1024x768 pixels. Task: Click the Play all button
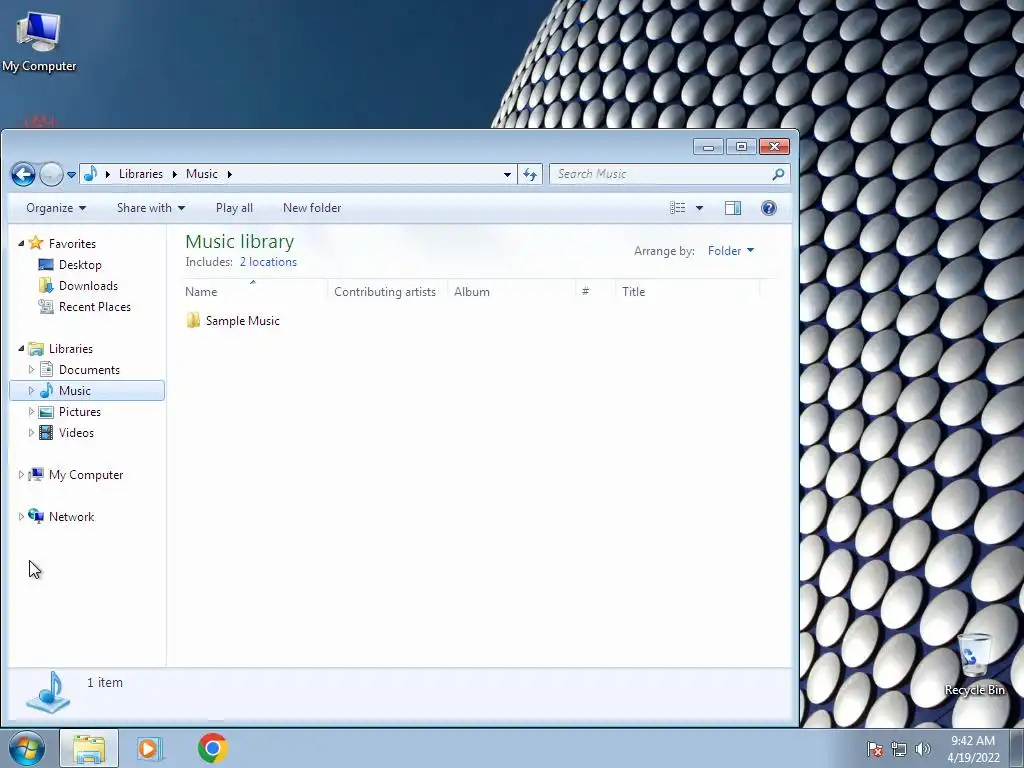pos(234,208)
